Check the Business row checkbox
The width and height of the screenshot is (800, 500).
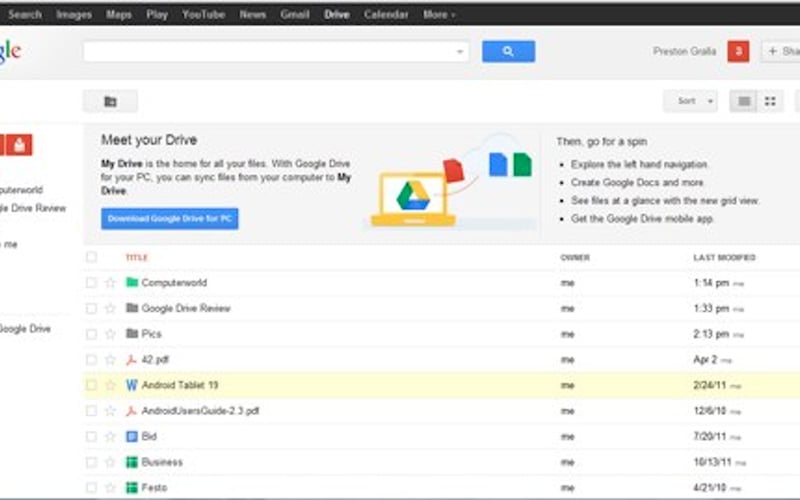point(91,462)
